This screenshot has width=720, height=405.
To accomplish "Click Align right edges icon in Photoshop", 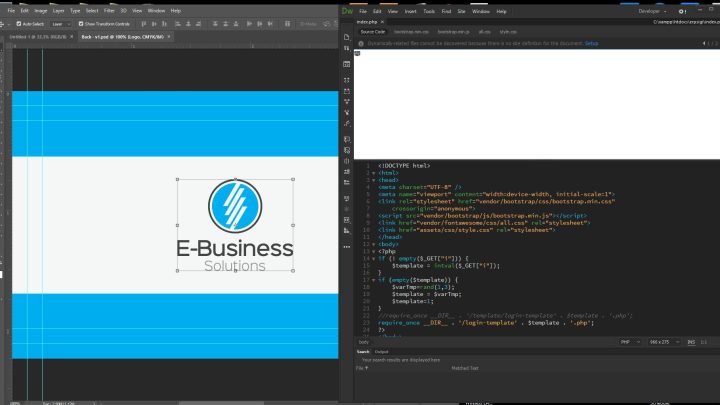I will (x=198, y=24).
